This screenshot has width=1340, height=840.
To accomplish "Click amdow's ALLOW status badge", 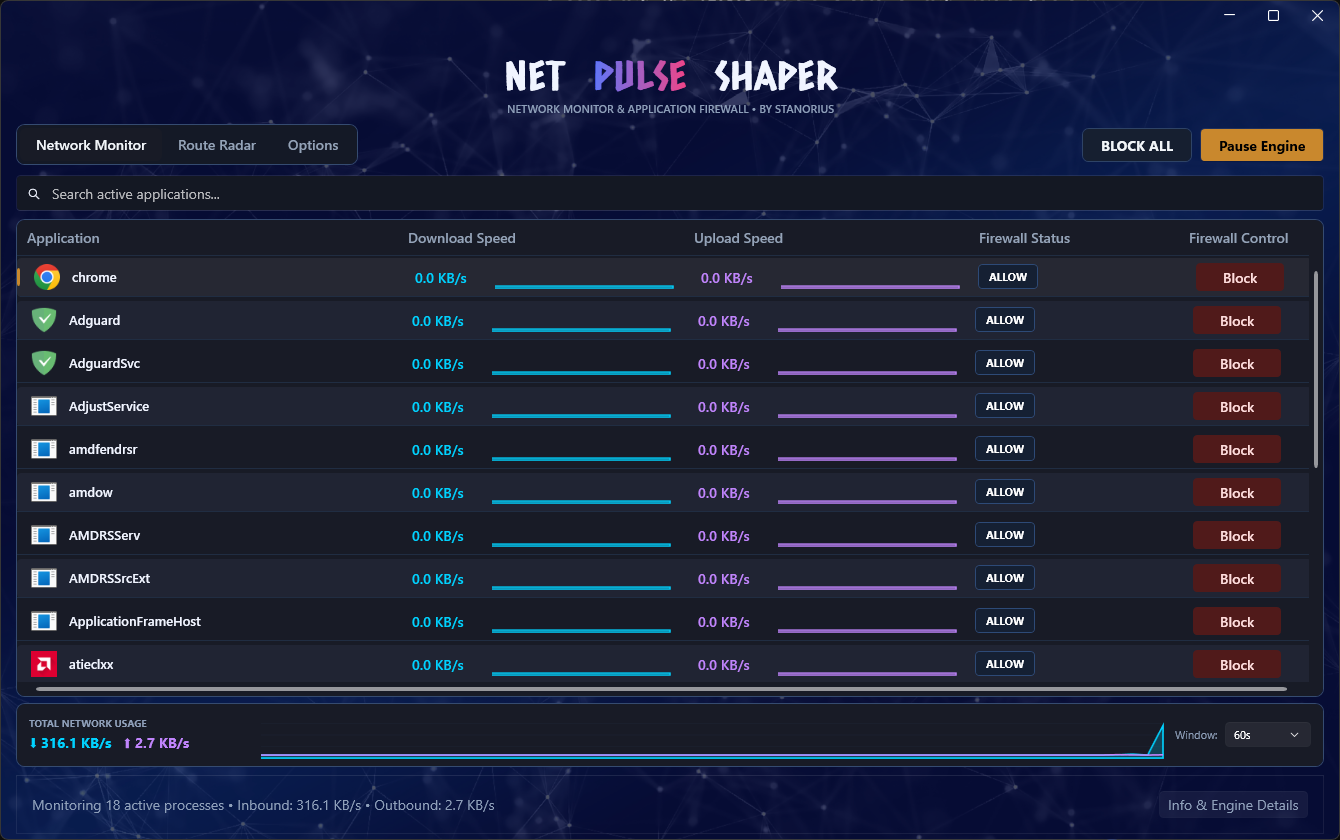I will (1005, 492).
